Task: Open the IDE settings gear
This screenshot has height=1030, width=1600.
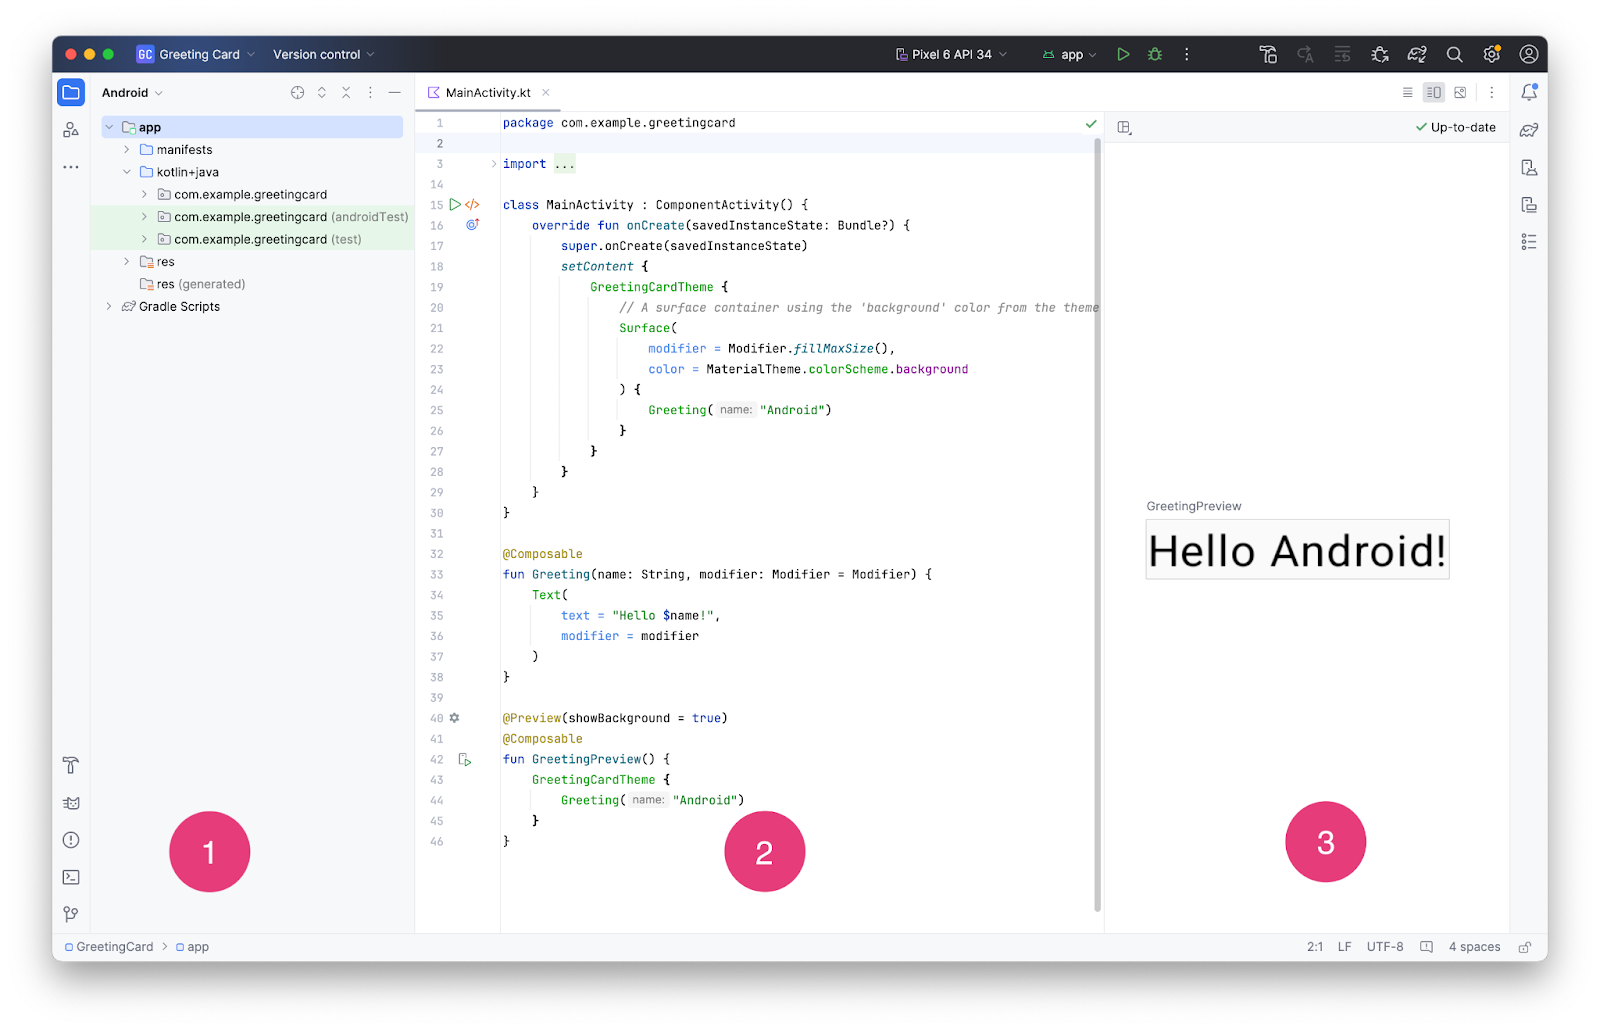Action: (x=1491, y=54)
